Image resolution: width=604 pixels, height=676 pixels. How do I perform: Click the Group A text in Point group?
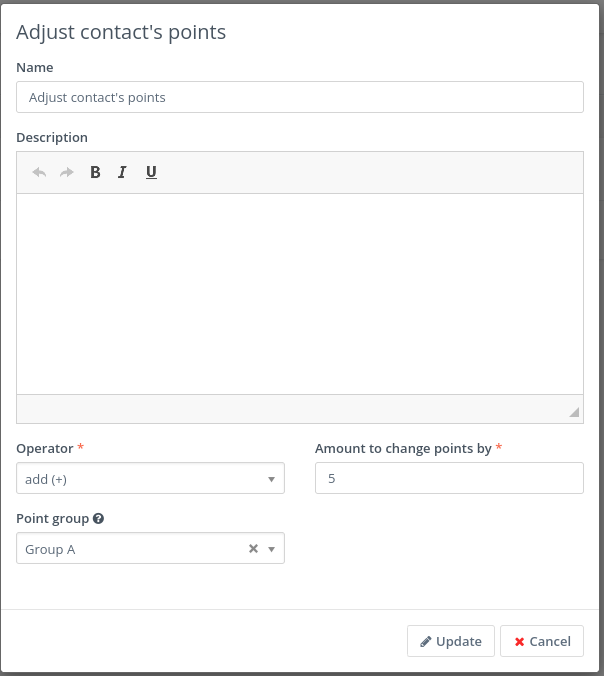tap(50, 549)
